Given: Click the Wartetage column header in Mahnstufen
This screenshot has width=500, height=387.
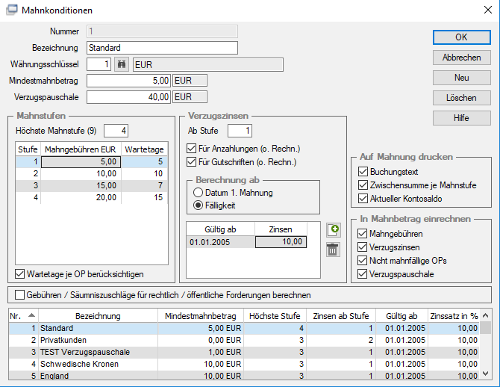Looking at the screenshot, I should 144,149.
